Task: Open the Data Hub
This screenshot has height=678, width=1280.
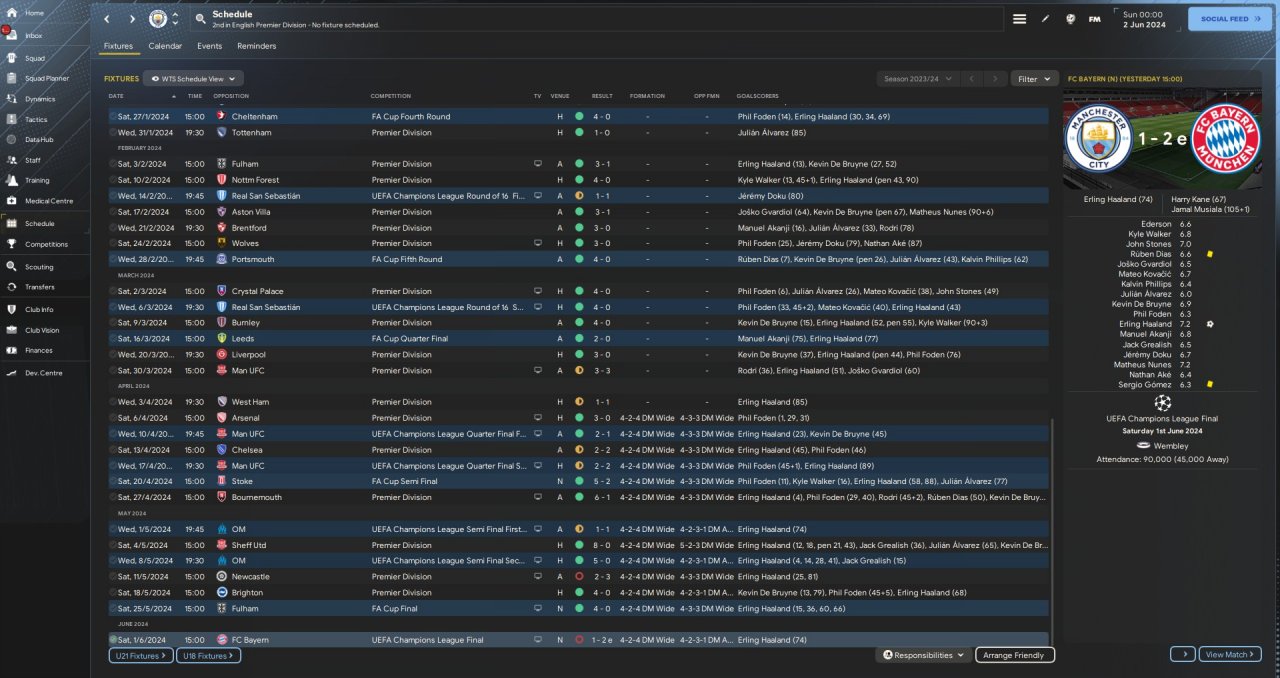Action: [x=44, y=139]
